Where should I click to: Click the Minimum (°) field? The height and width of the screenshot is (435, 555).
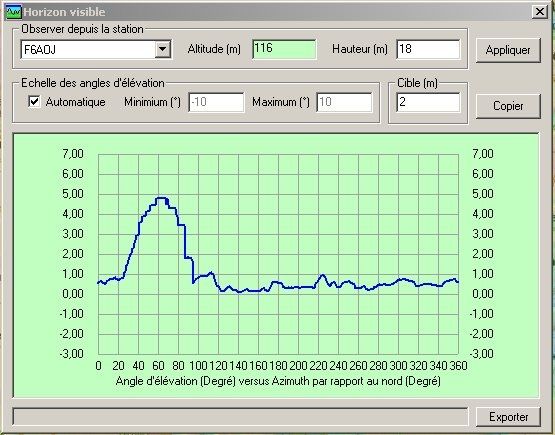(x=216, y=102)
